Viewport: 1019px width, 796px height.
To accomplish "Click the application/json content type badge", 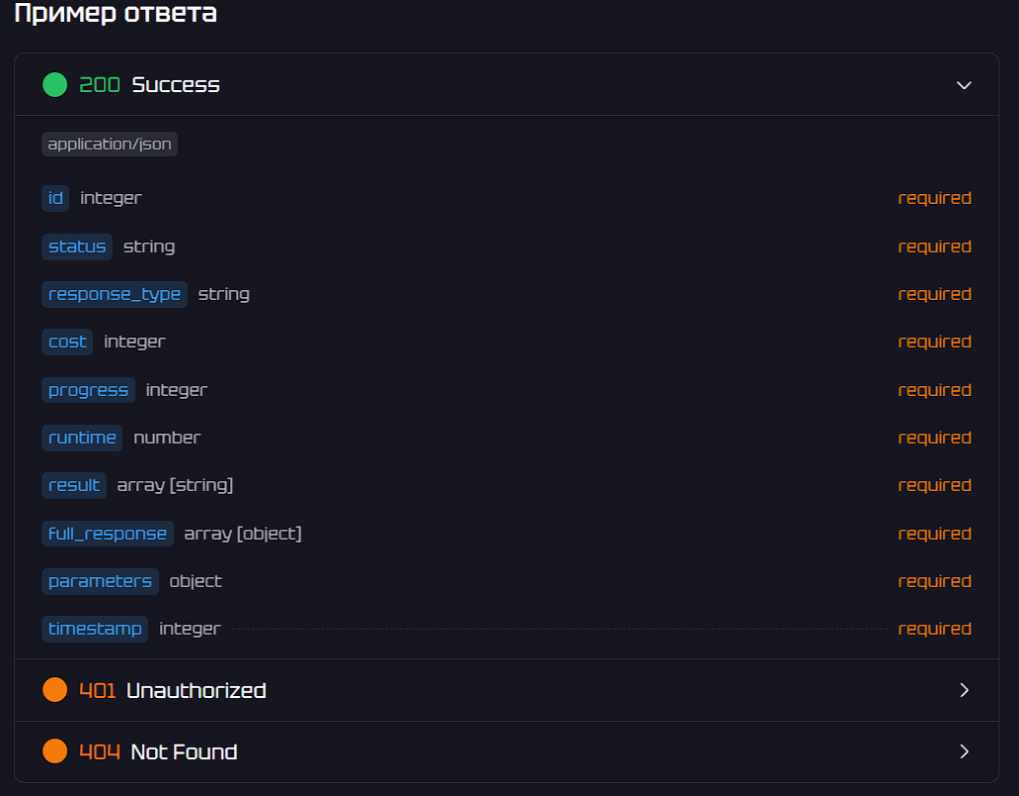I will pos(110,144).
